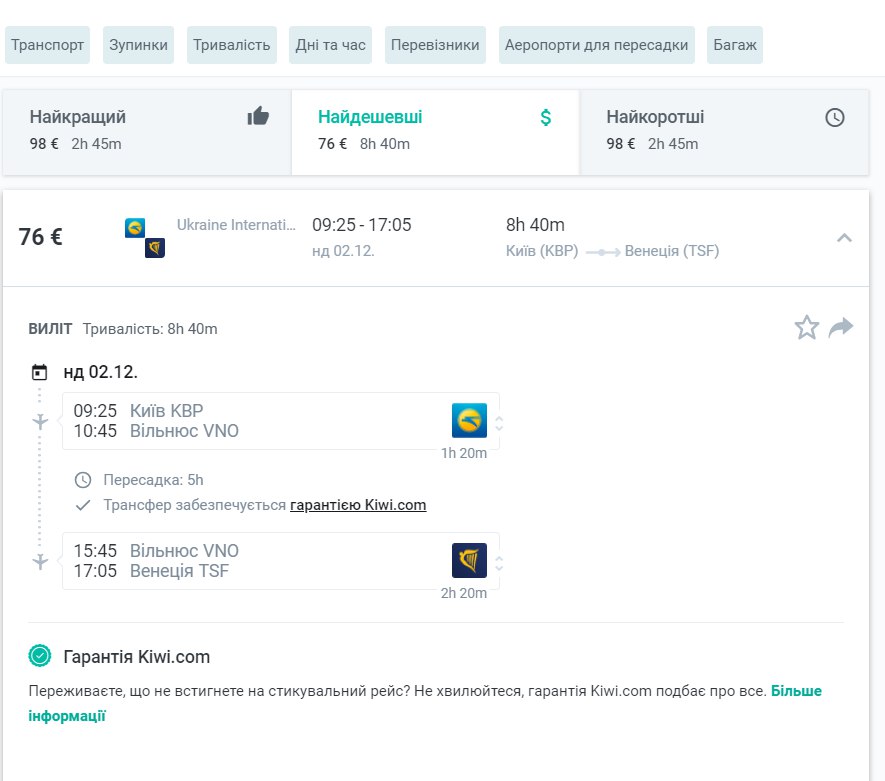Screen dimensions: 885x781
Task: Click the Гарантія Kiwi.com heading
Action: coord(137,656)
